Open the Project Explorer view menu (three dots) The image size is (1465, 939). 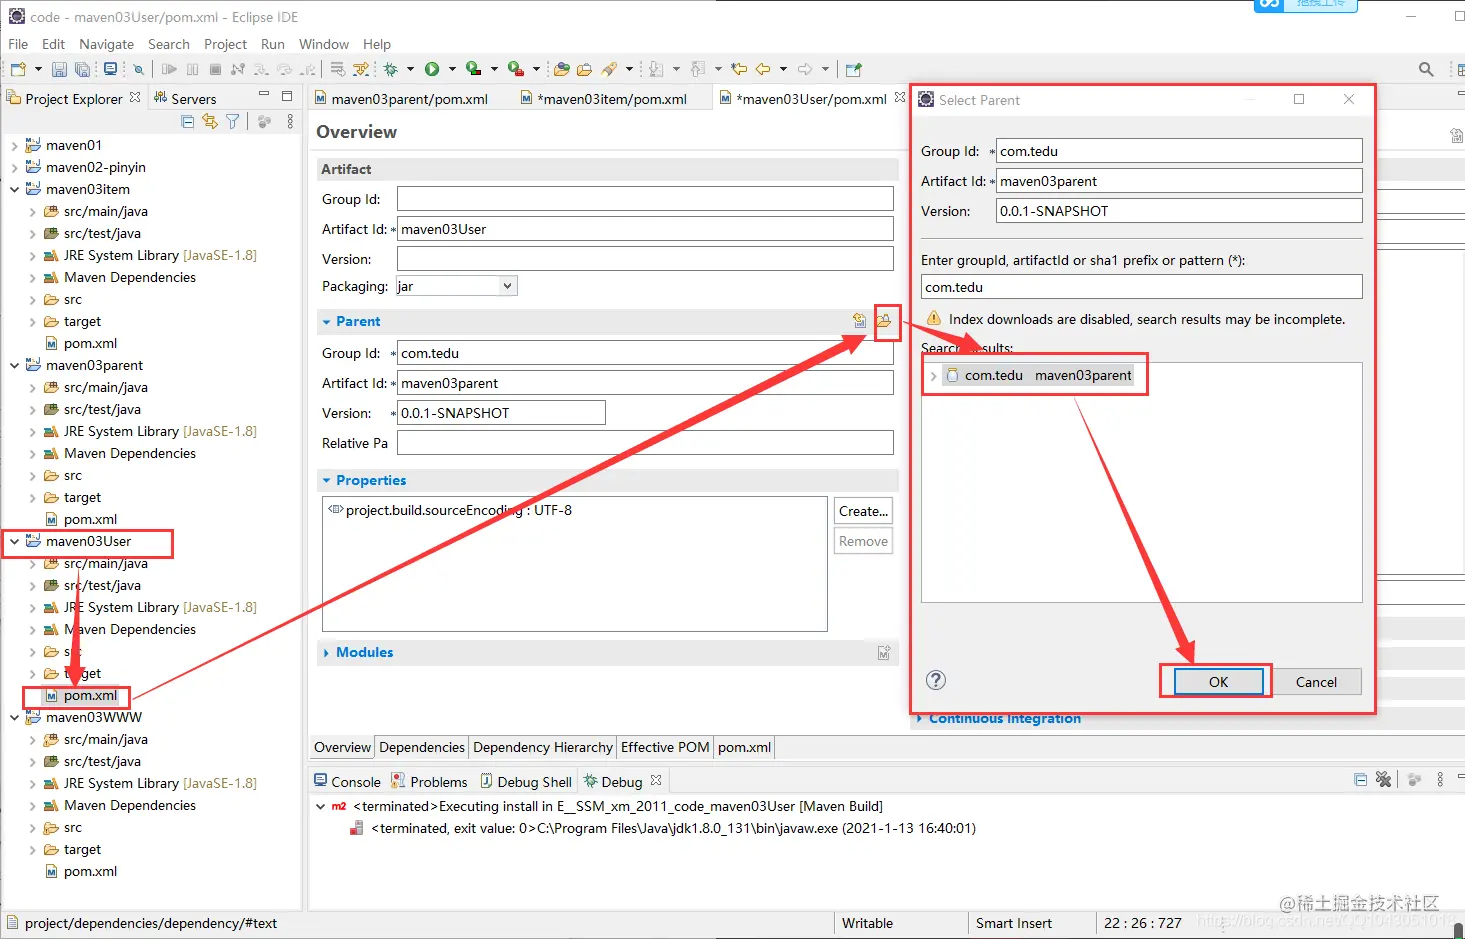coord(290,121)
